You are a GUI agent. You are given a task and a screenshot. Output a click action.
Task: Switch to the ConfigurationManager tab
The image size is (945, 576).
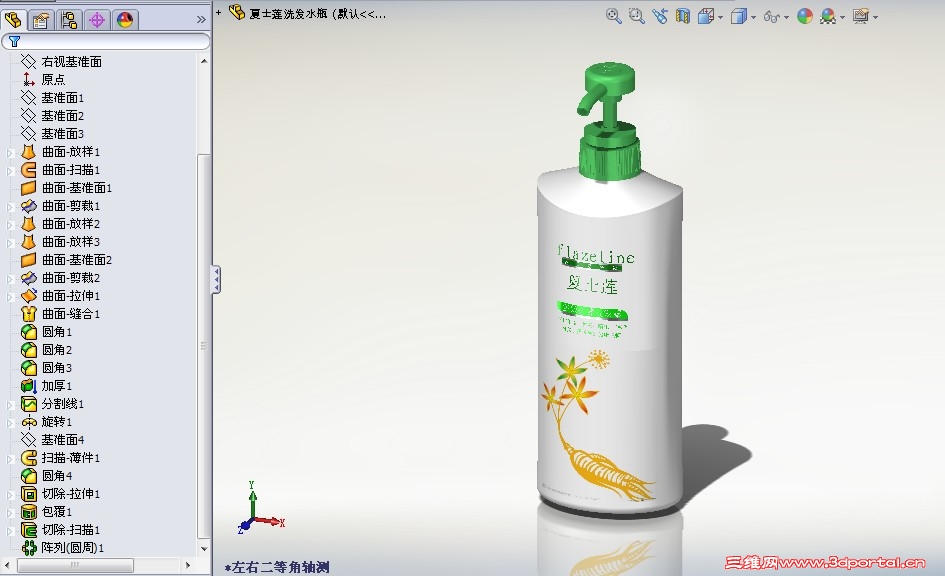click(x=69, y=20)
